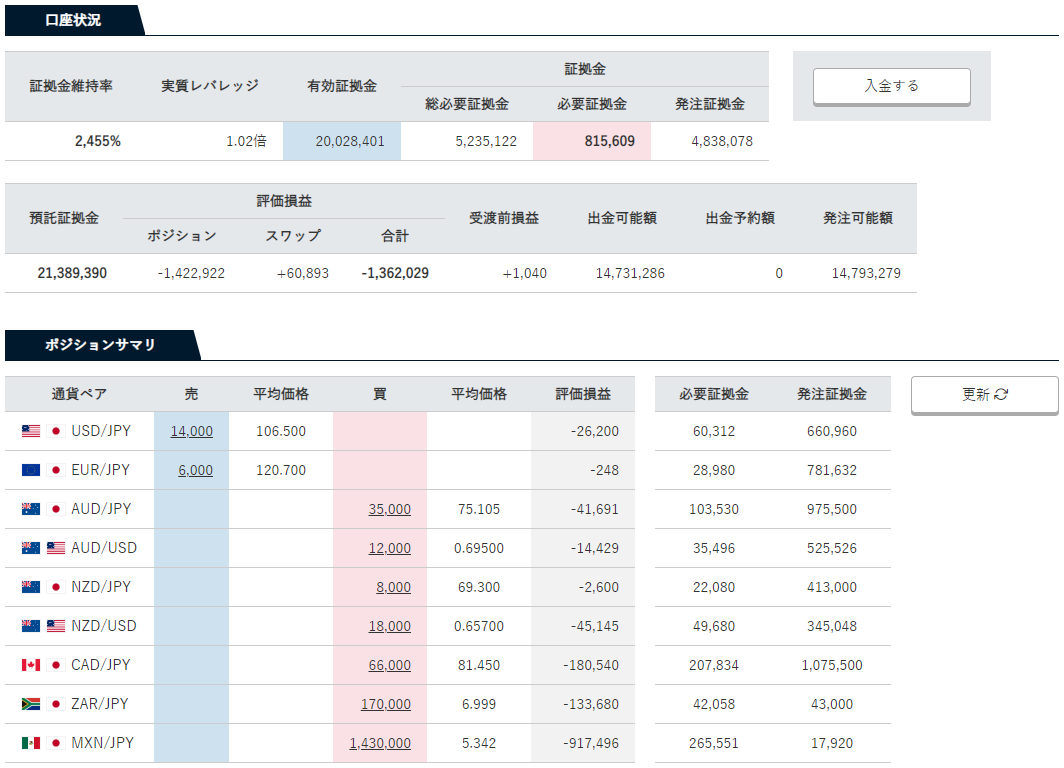Click the Japan flag in USD/JPY row
This screenshot has height=768, width=1064.
point(56,431)
